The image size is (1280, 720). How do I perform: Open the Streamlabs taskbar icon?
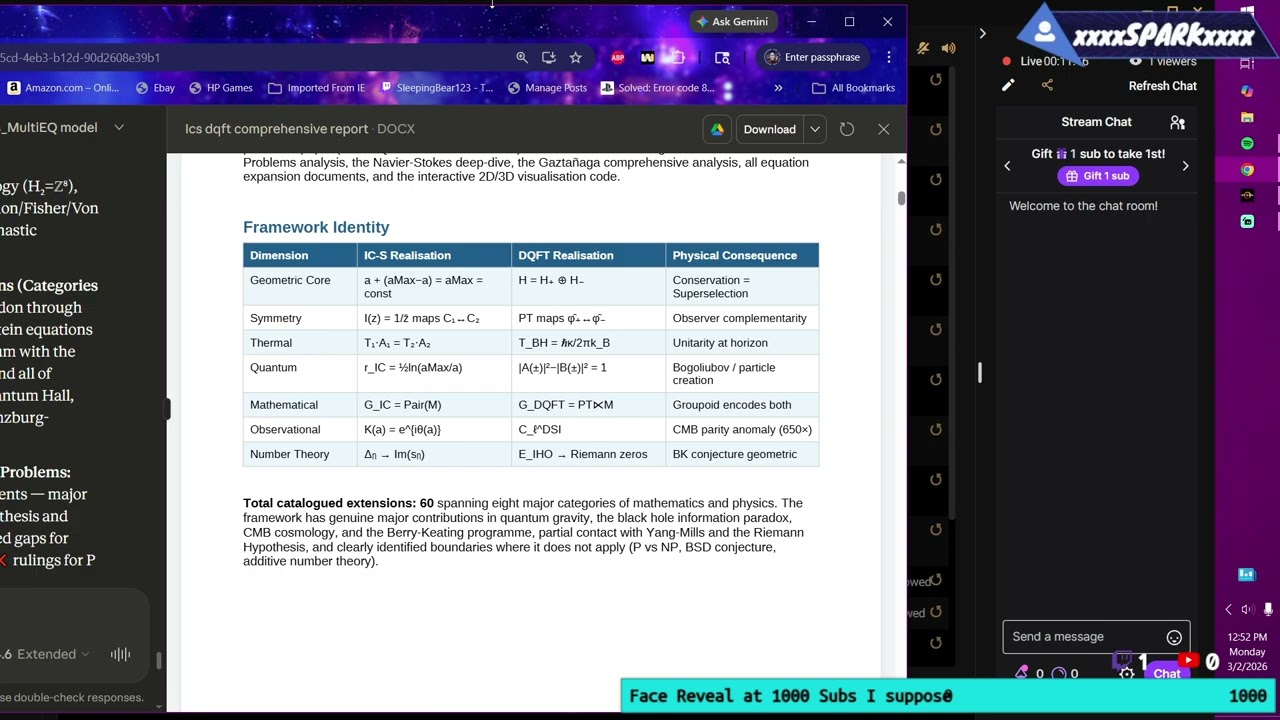tap(1247, 222)
